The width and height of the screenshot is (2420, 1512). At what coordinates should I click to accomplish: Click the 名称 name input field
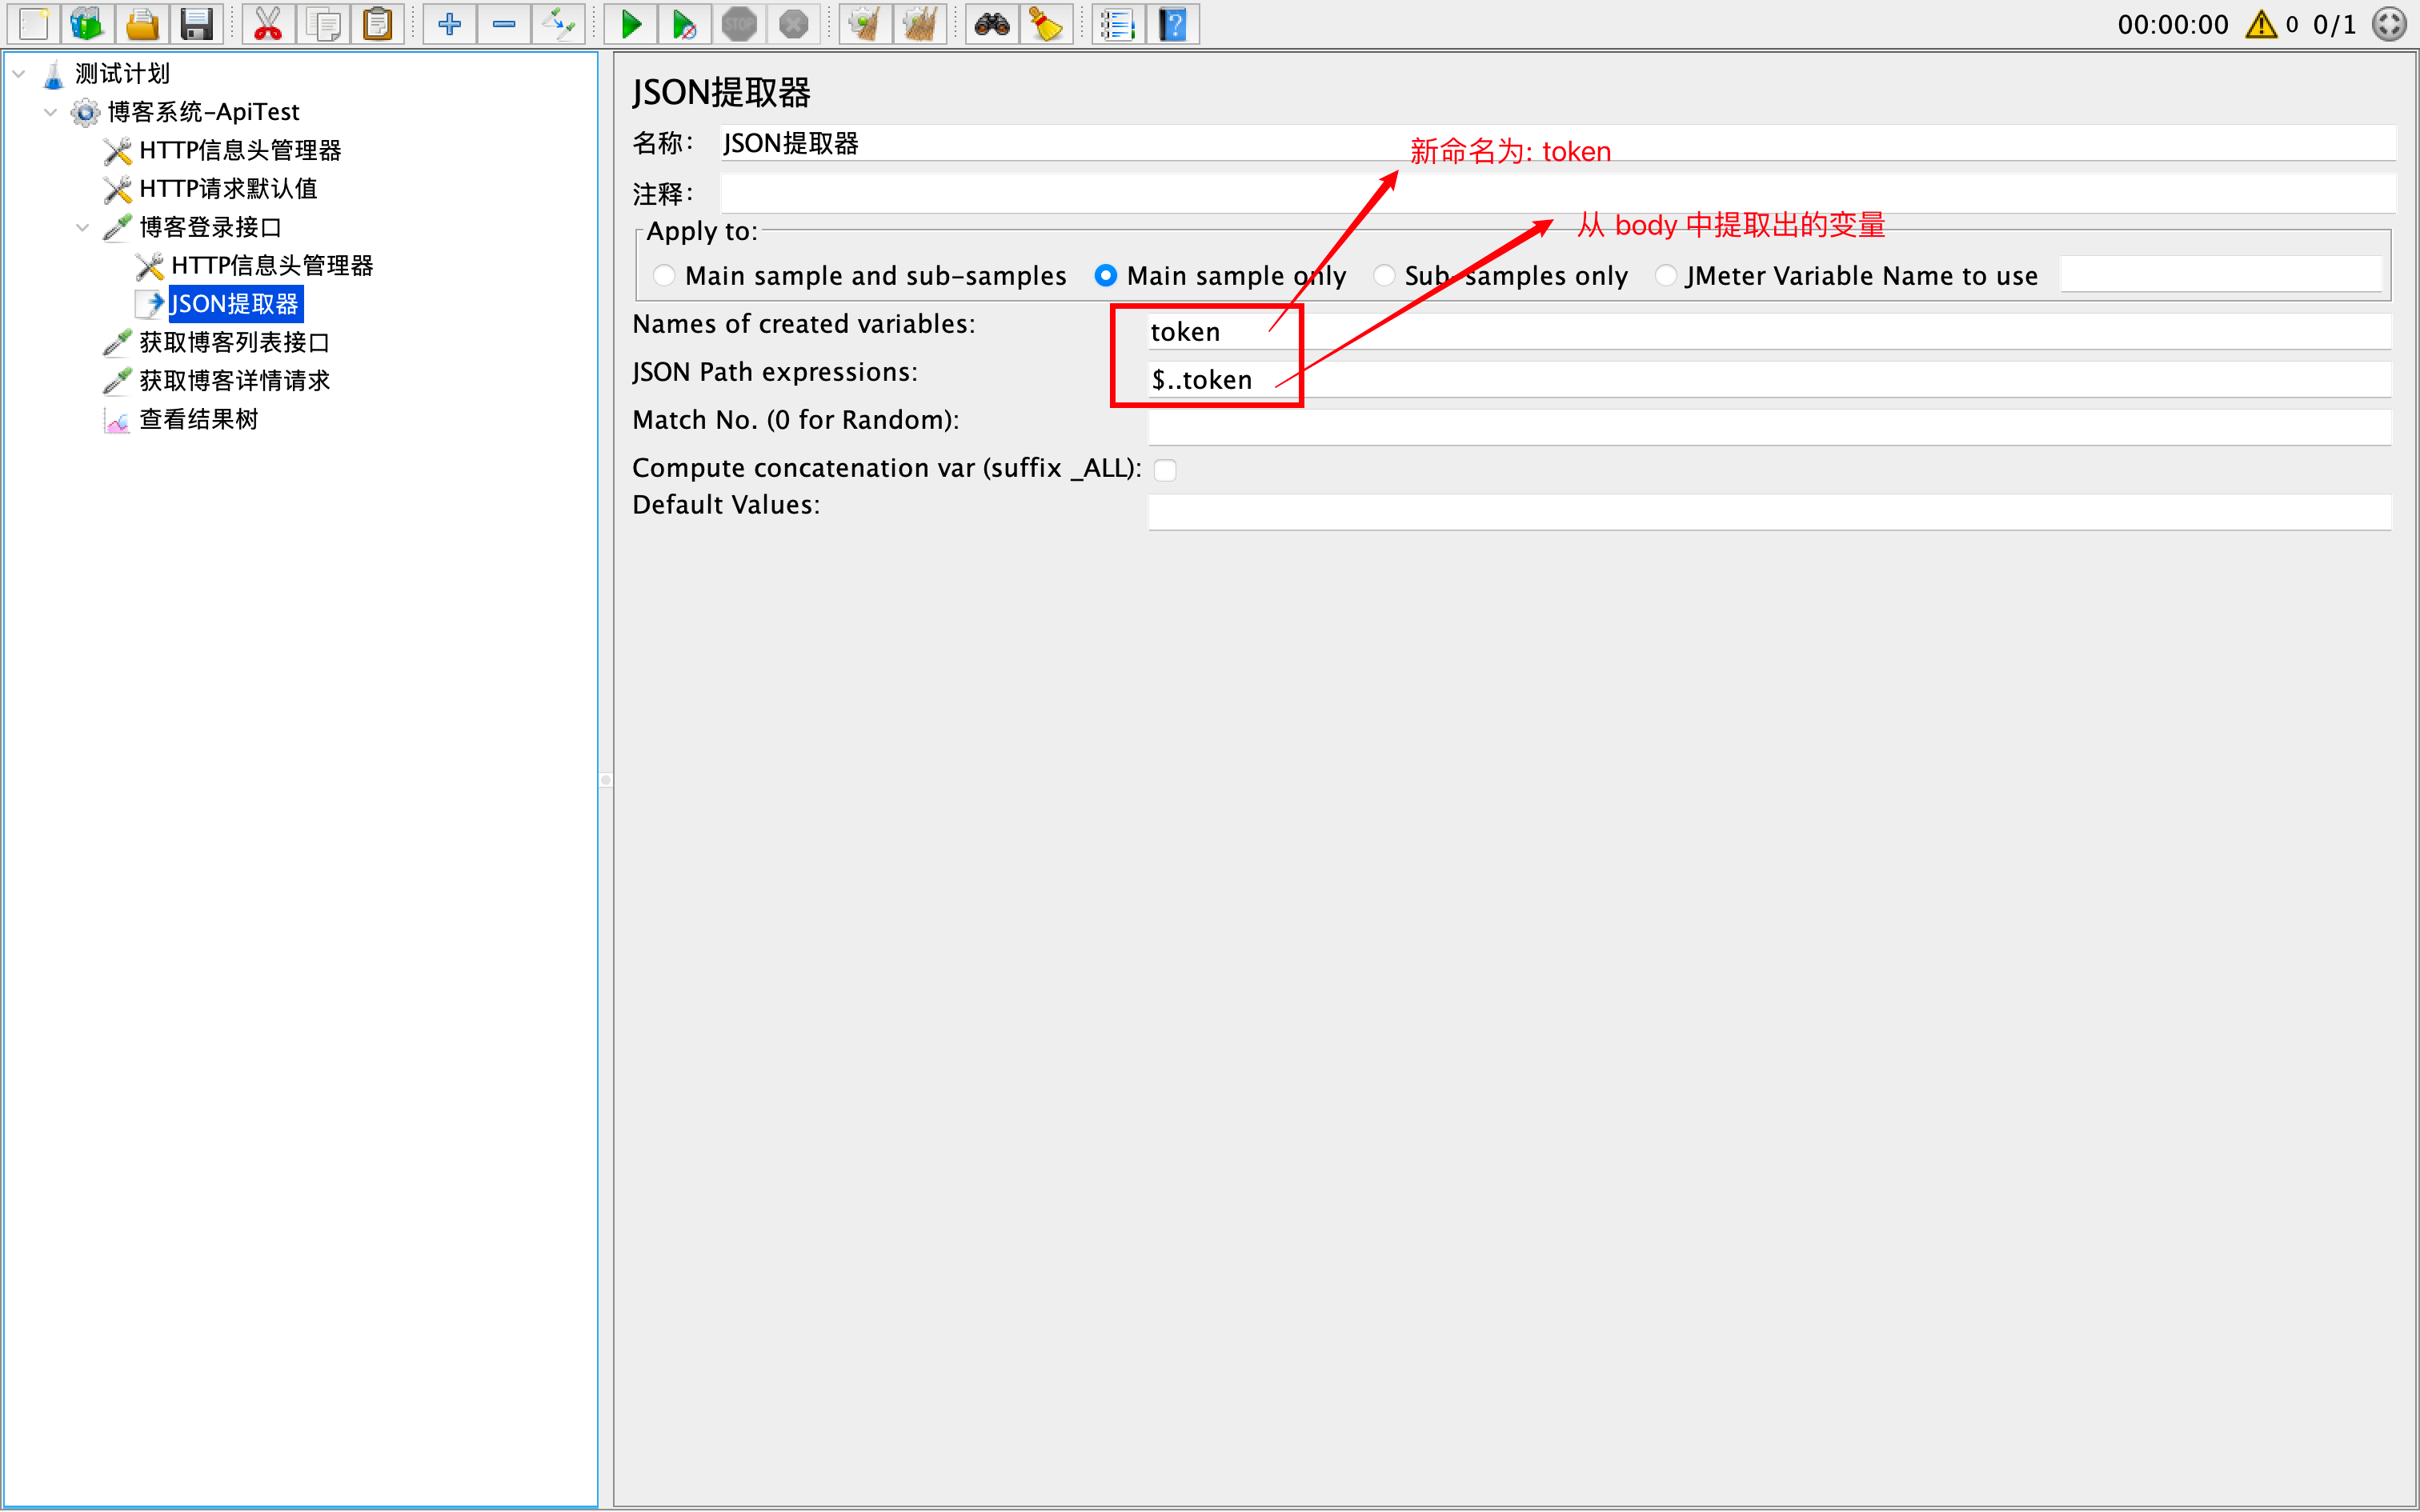click(1557, 143)
